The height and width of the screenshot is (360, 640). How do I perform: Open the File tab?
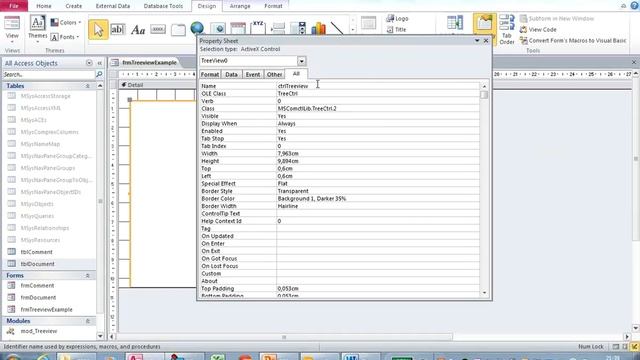[14, 6]
